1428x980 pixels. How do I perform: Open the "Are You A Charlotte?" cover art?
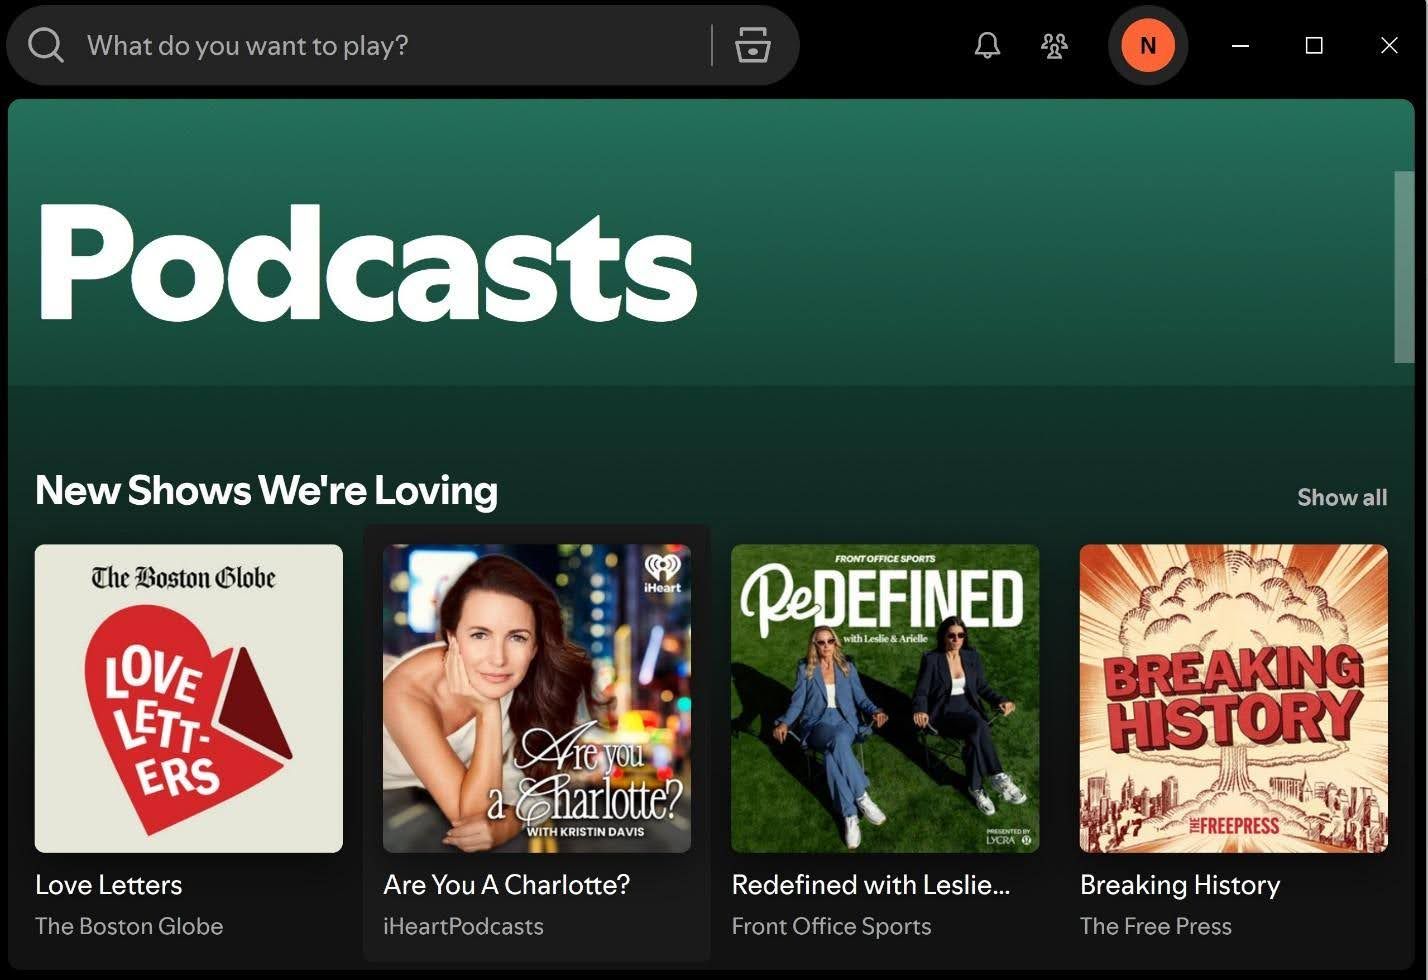click(537, 698)
